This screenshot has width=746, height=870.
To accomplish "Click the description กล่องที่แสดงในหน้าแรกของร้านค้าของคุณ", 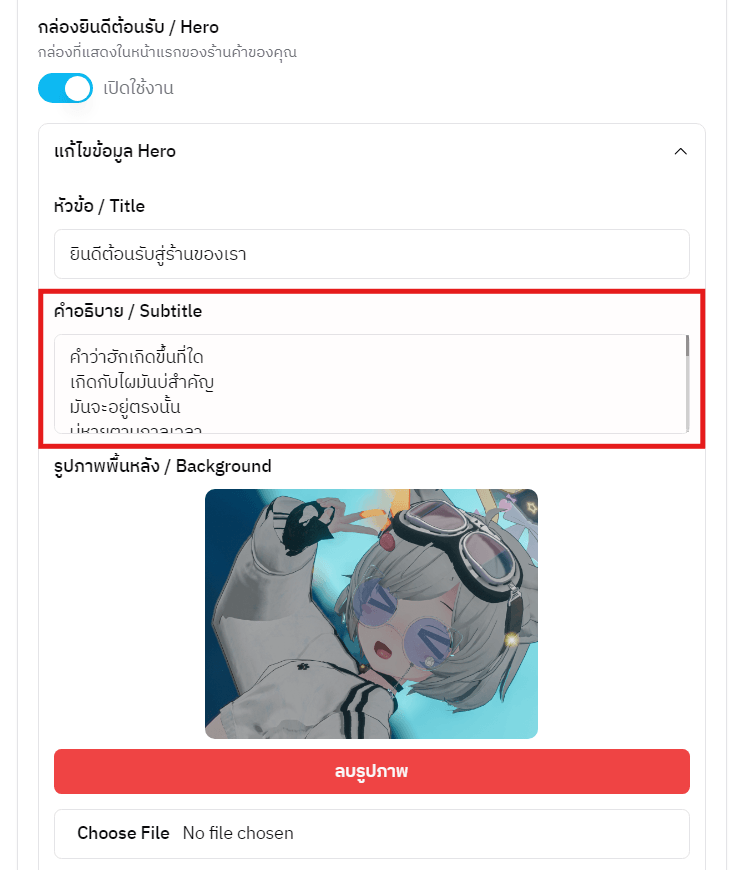I will pyautogui.click(x=168, y=53).
